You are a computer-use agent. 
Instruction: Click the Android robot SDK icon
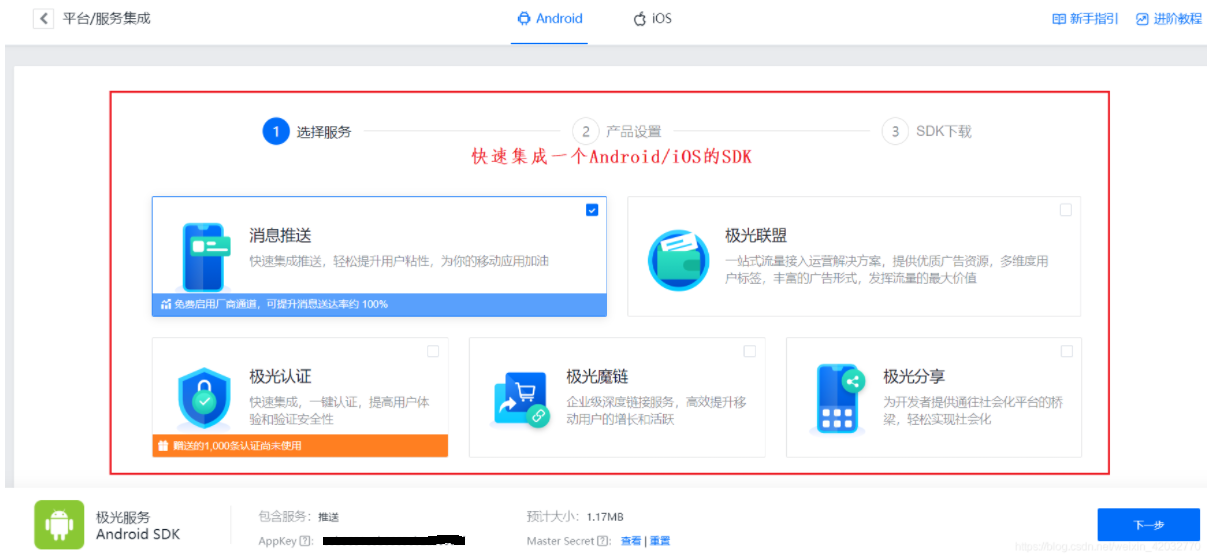(x=59, y=525)
